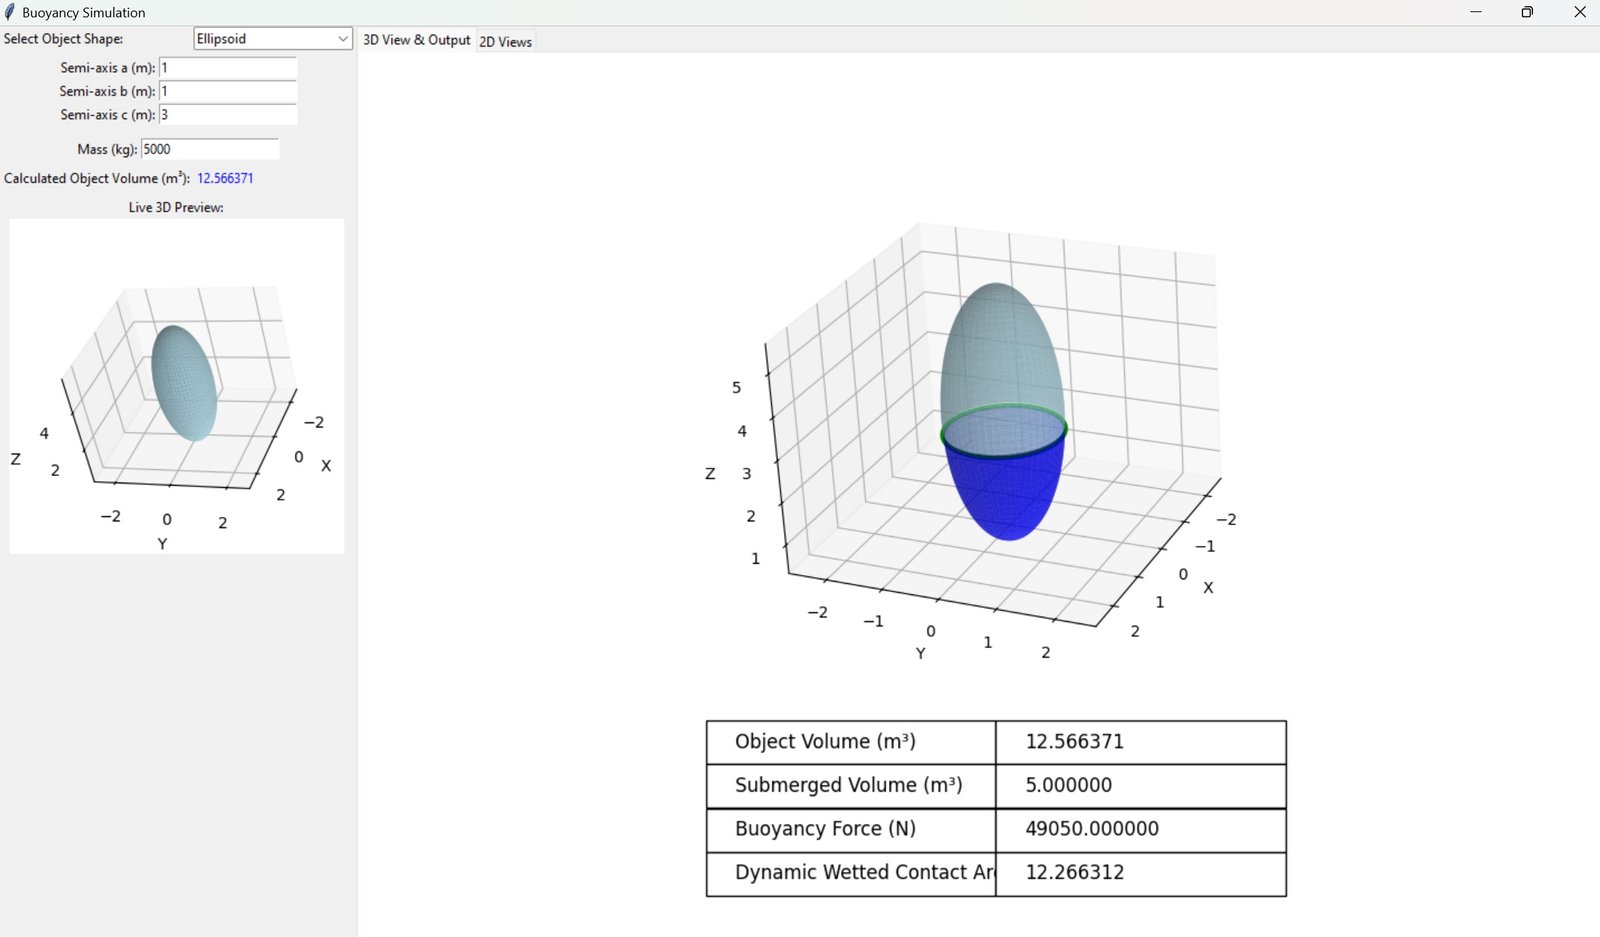Viewport: 1600px width, 937px height.
Task: Close the Buoyancy Simulation window
Action: (x=1580, y=12)
